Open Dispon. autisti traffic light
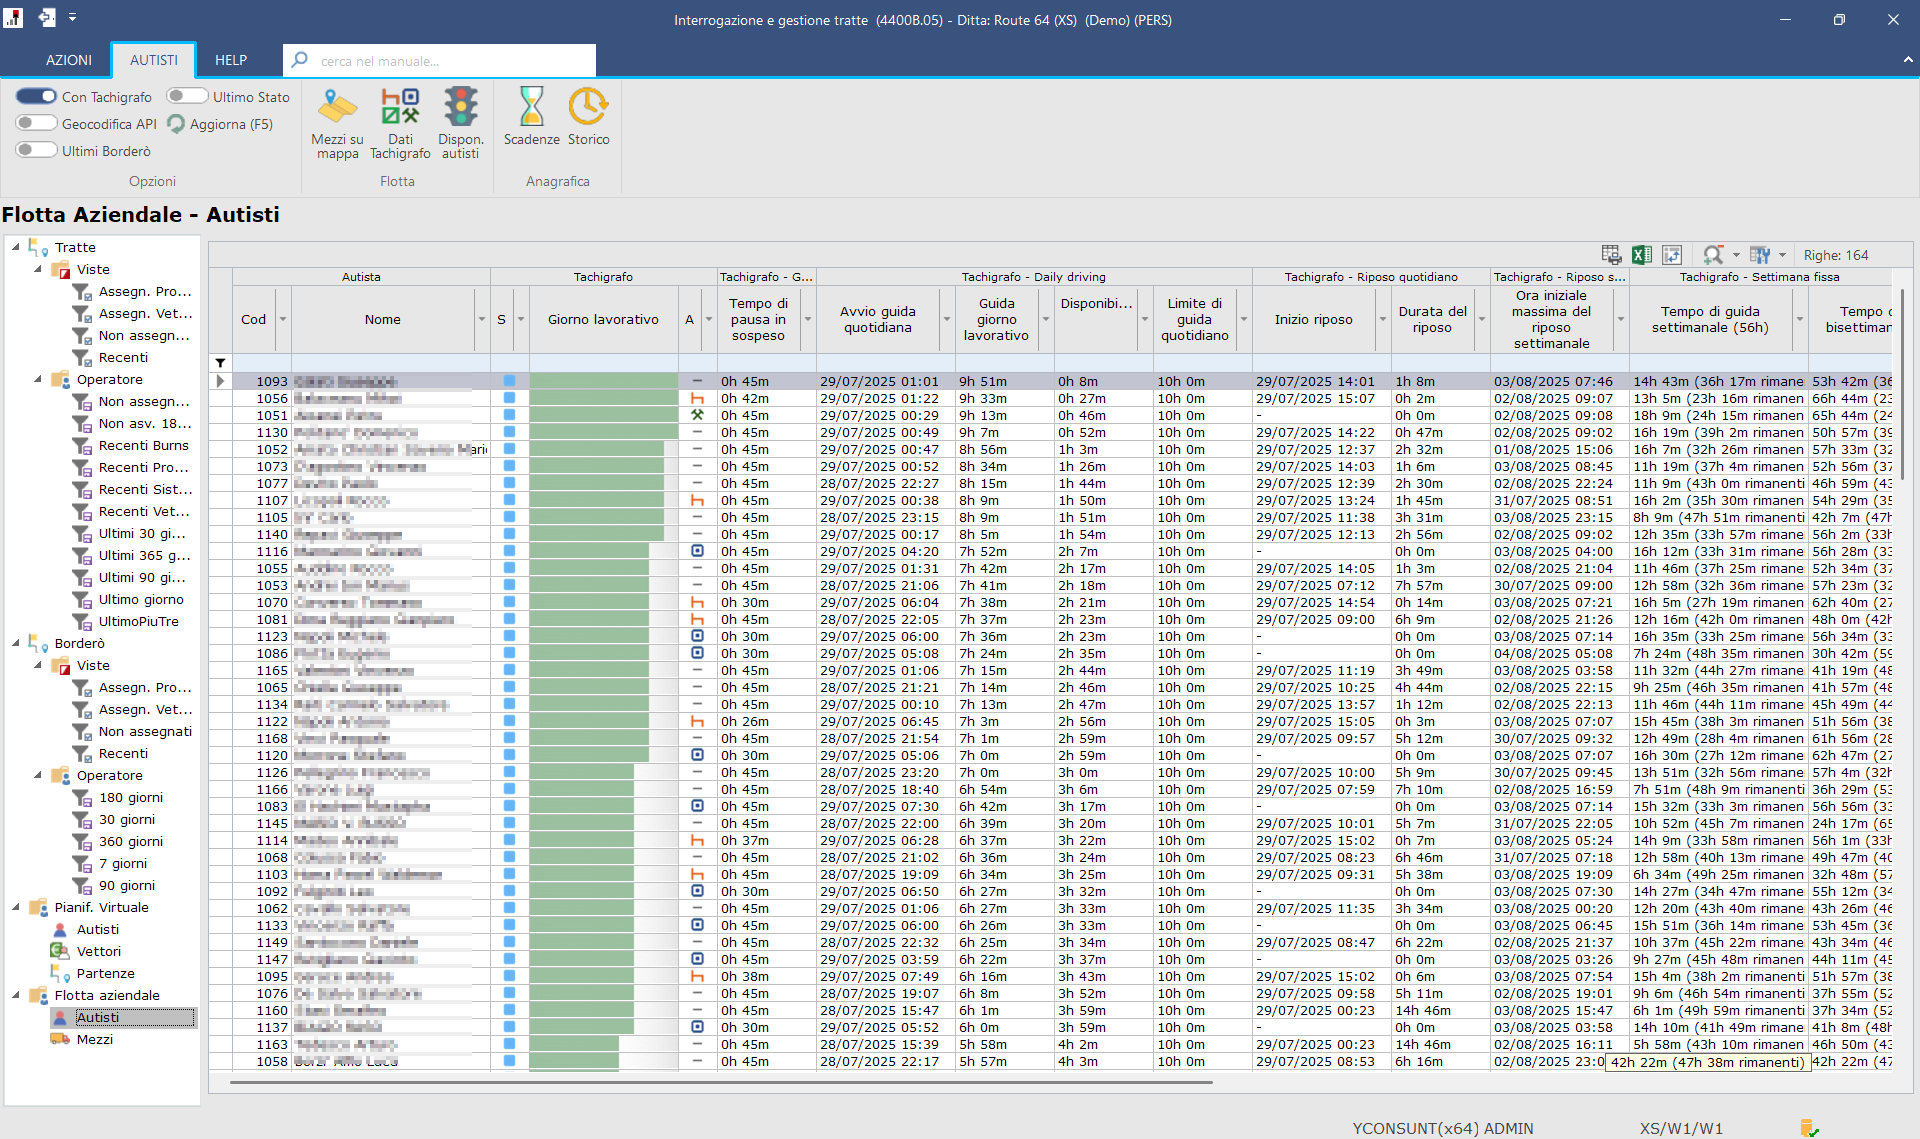Image resolution: width=1920 pixels, height=1139 pixels. click(x=460, y=108)
